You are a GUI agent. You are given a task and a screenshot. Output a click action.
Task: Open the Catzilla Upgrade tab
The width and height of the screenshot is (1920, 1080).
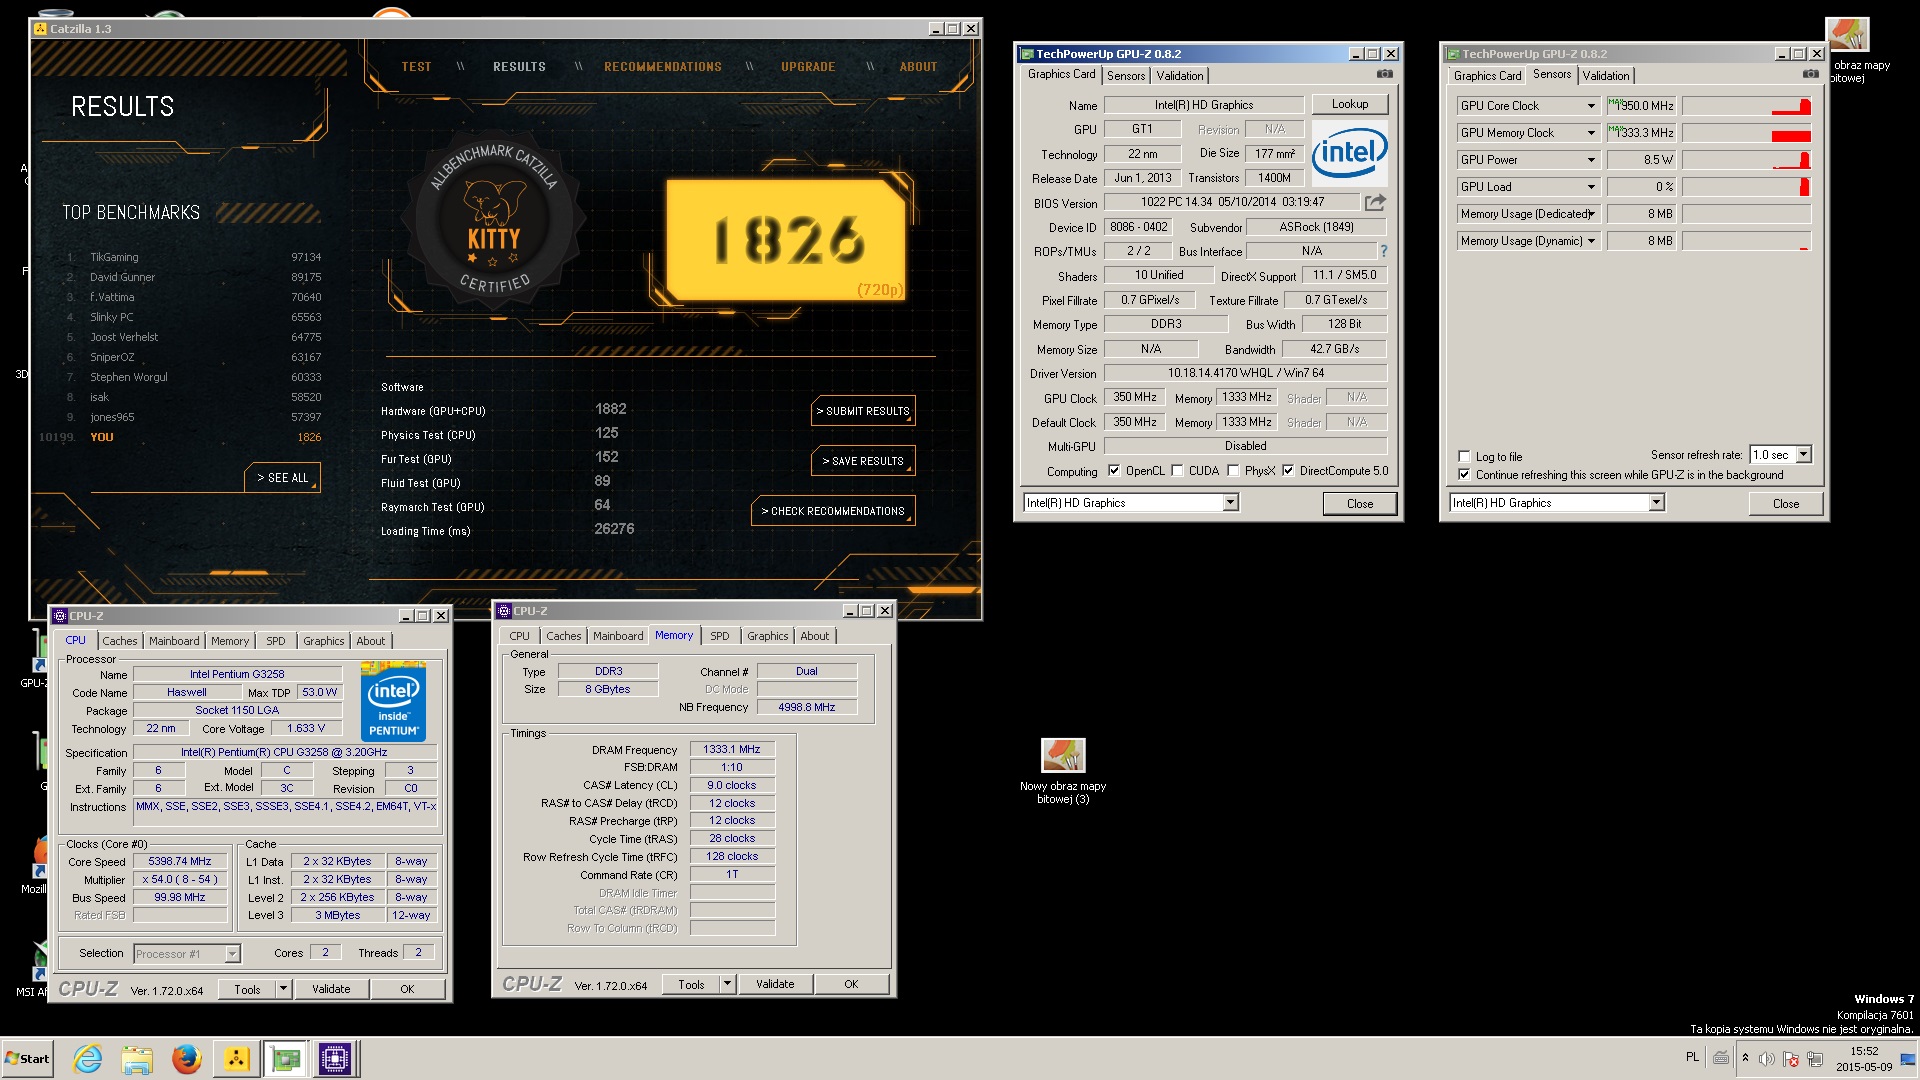(808, 67)
